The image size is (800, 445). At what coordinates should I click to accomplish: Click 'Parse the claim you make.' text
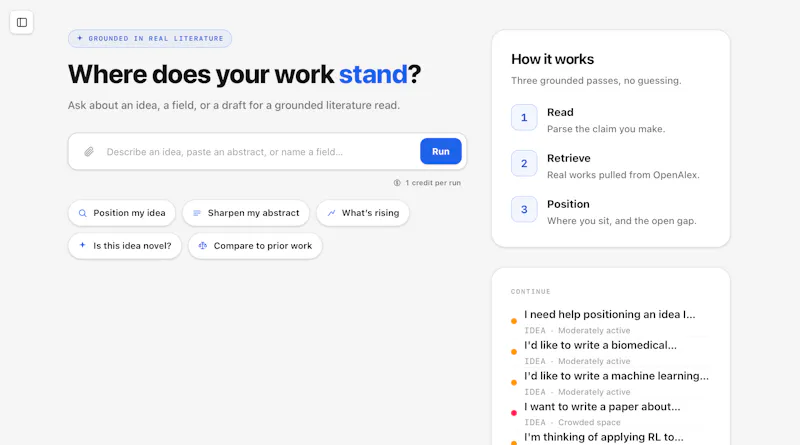click(606, 129)
